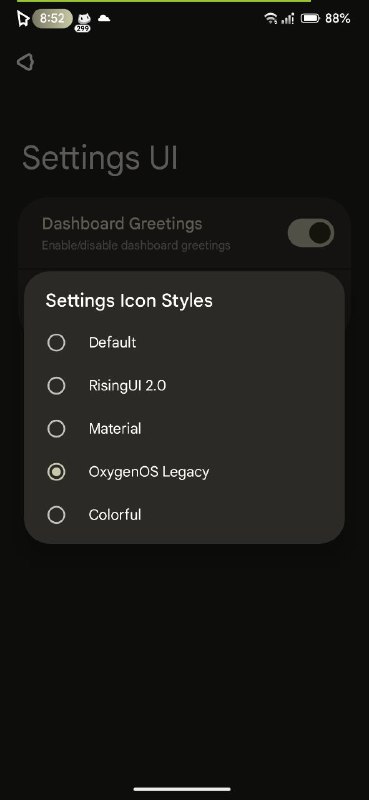Choose the Colorful icon style label
Image resolution: width=369 pixels, height=800 pixels.
(x=115, y=515)
